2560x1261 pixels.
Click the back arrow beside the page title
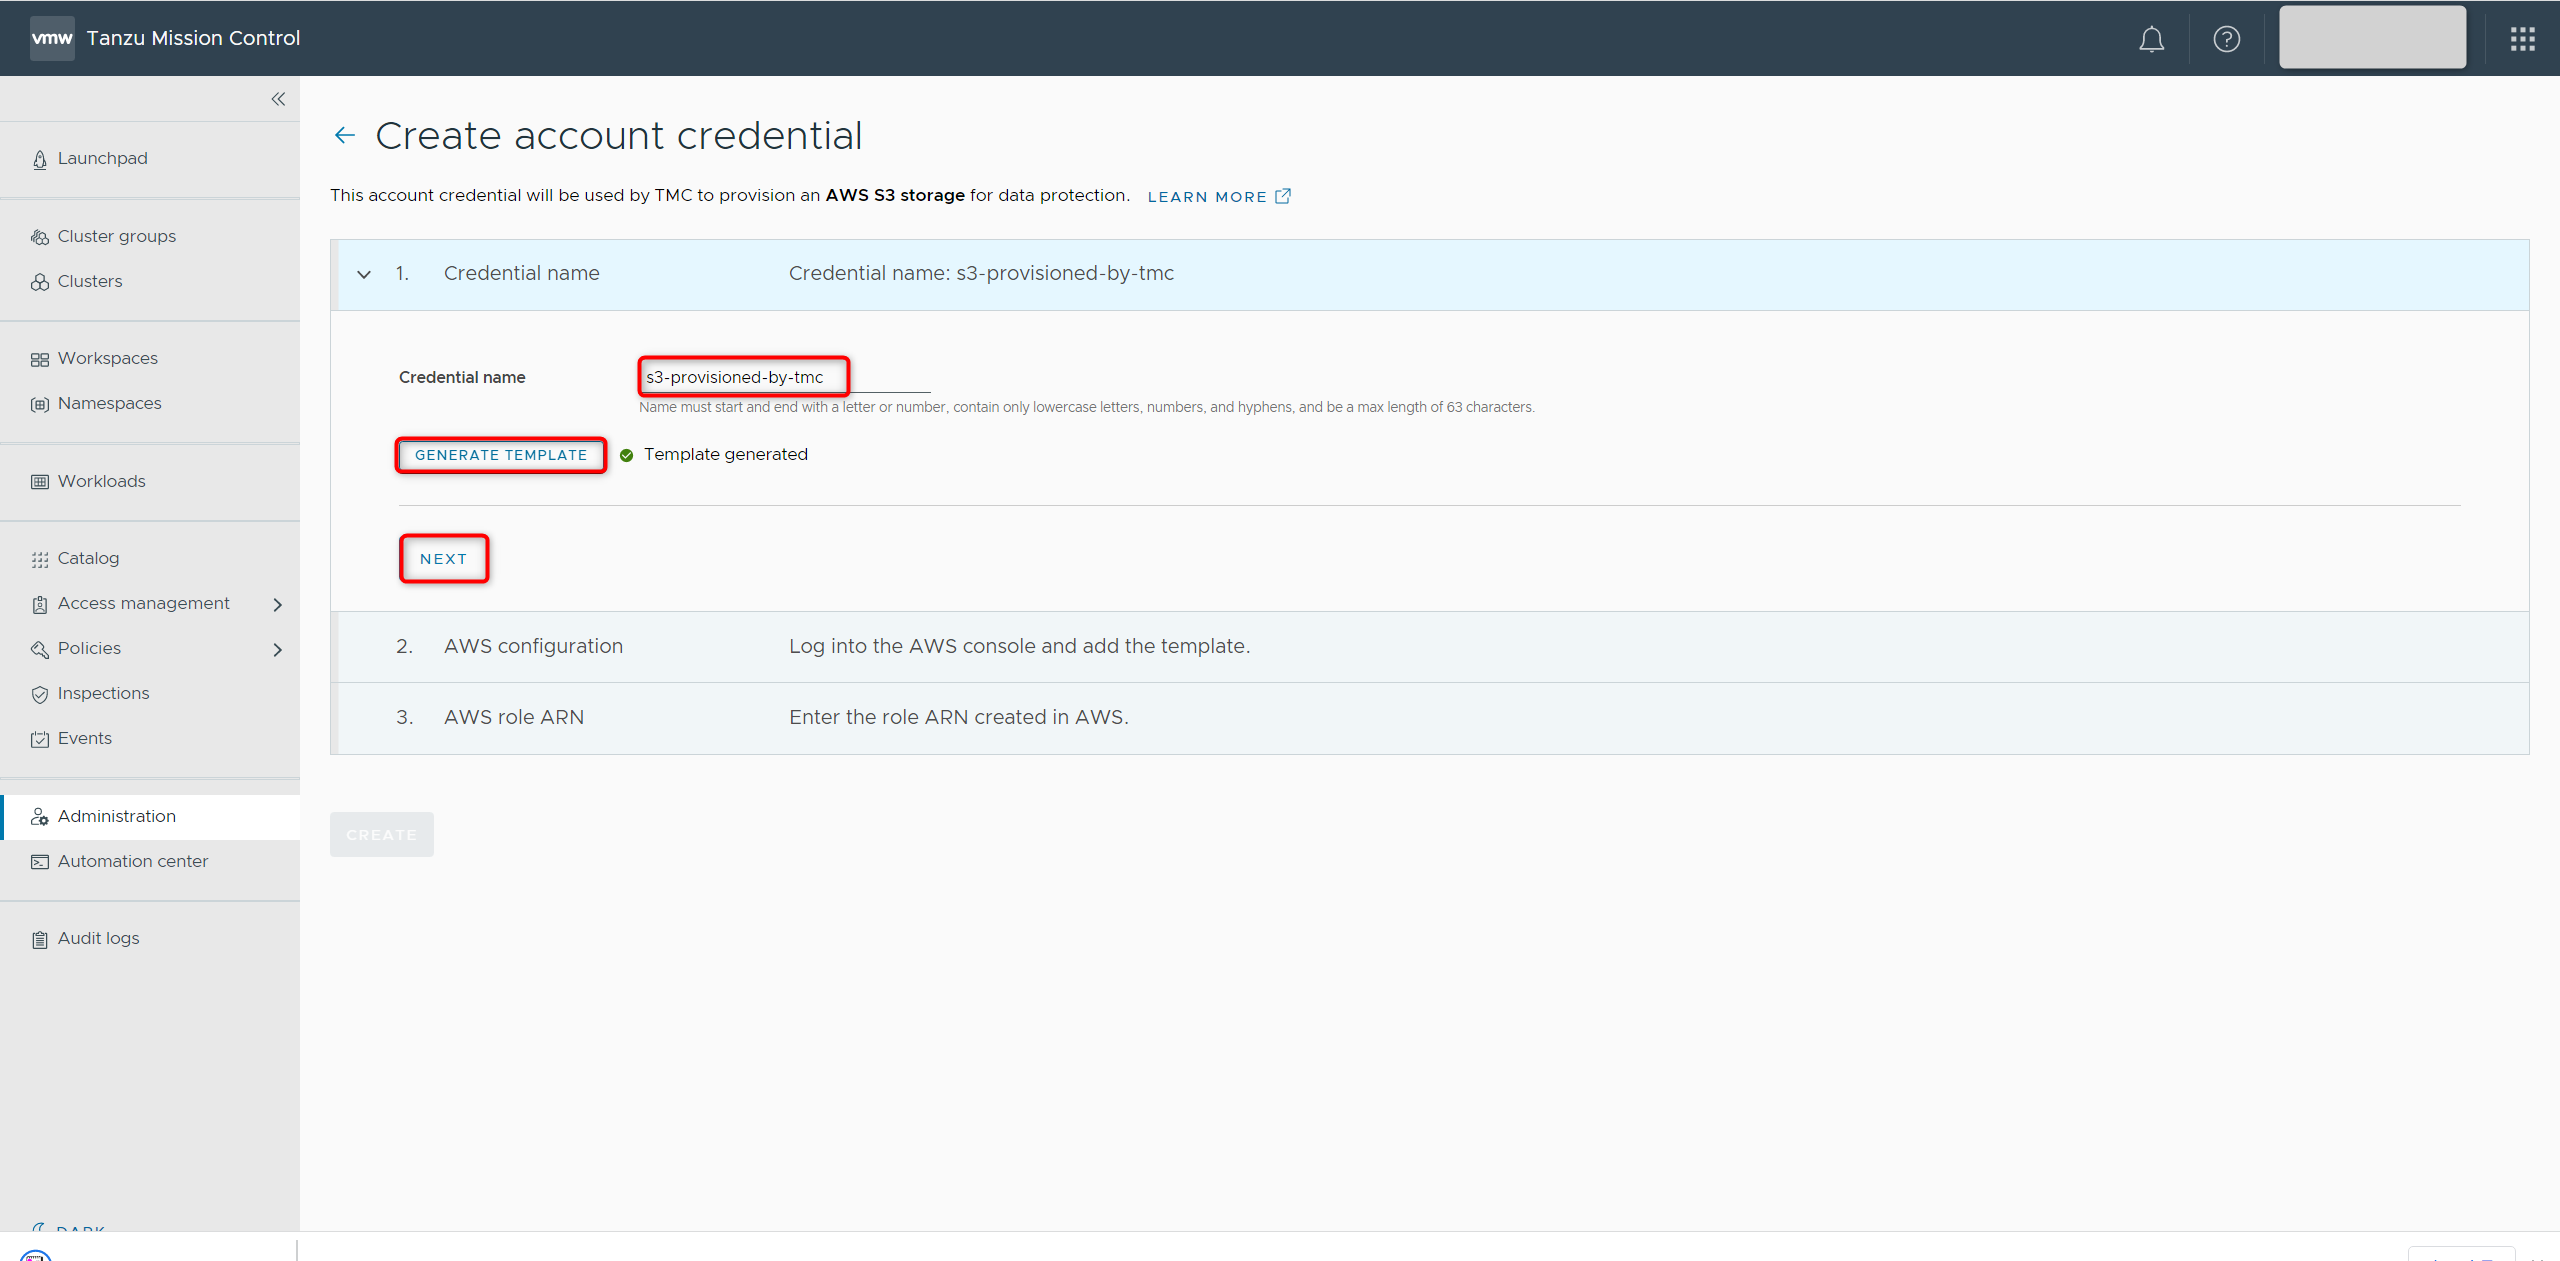point(345,136)
